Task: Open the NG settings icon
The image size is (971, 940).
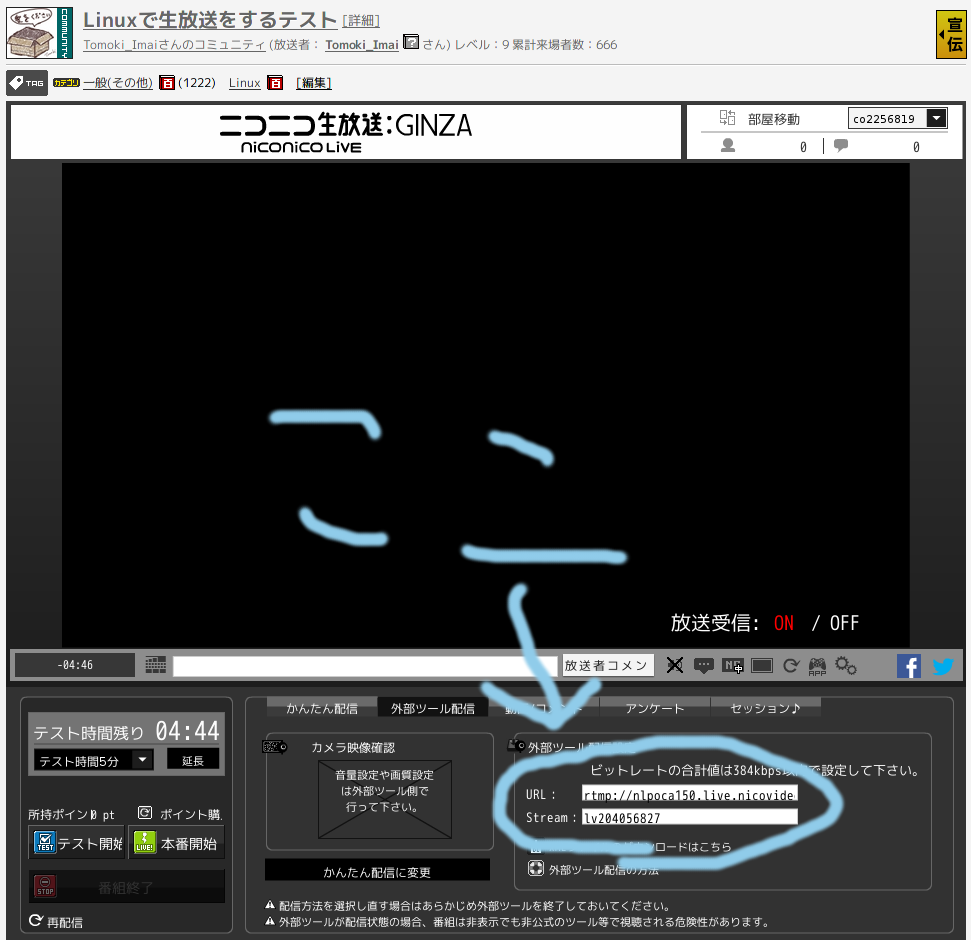Action: coord(733,666)
